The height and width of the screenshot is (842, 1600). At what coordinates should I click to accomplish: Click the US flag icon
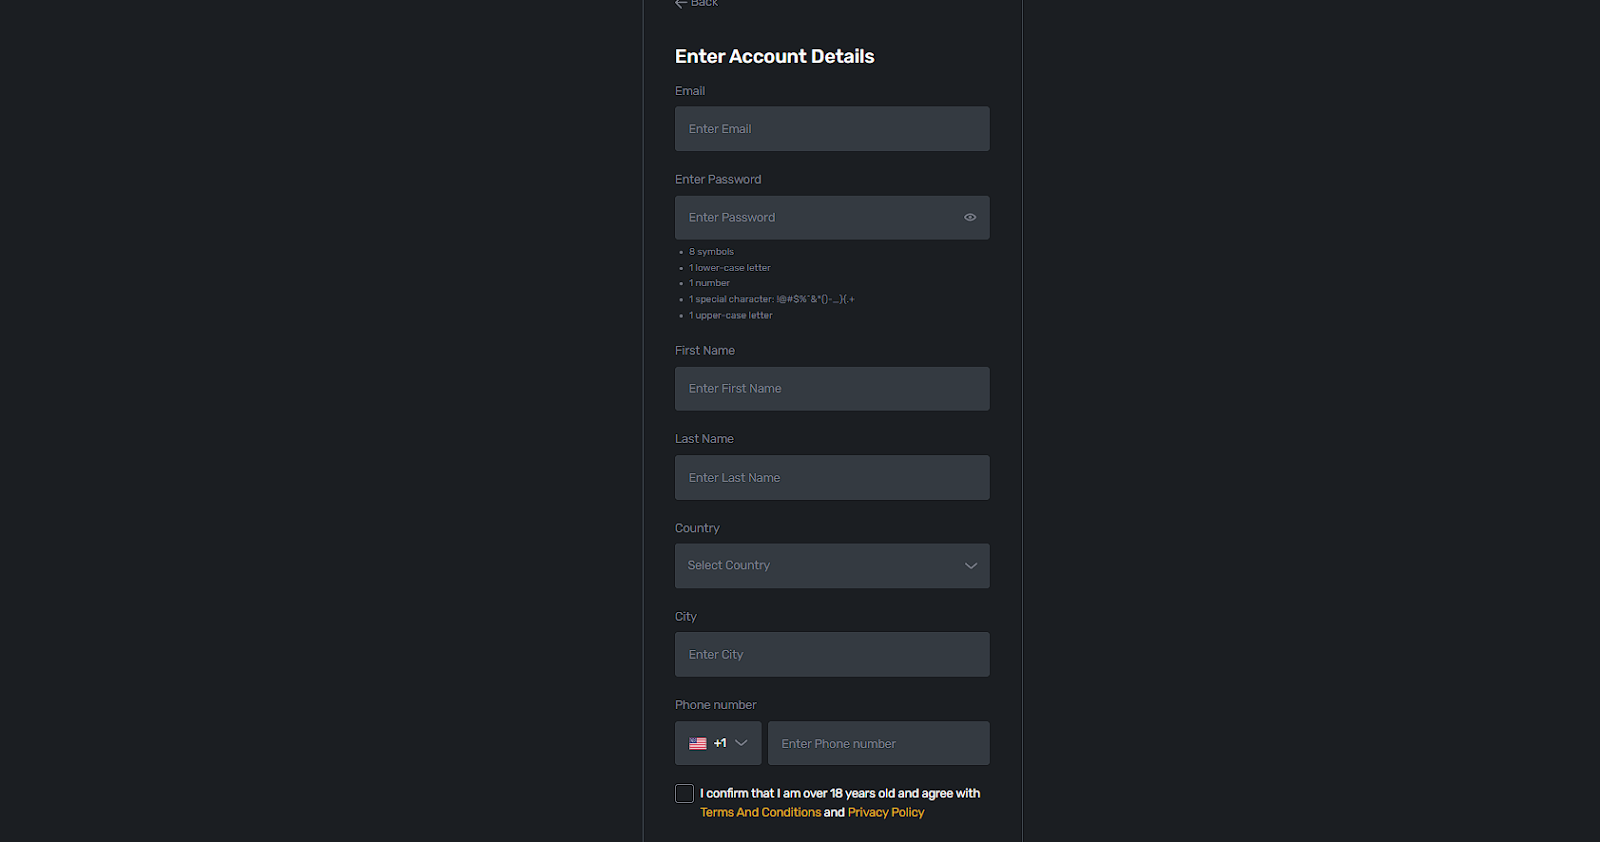(x=698, y=743)
